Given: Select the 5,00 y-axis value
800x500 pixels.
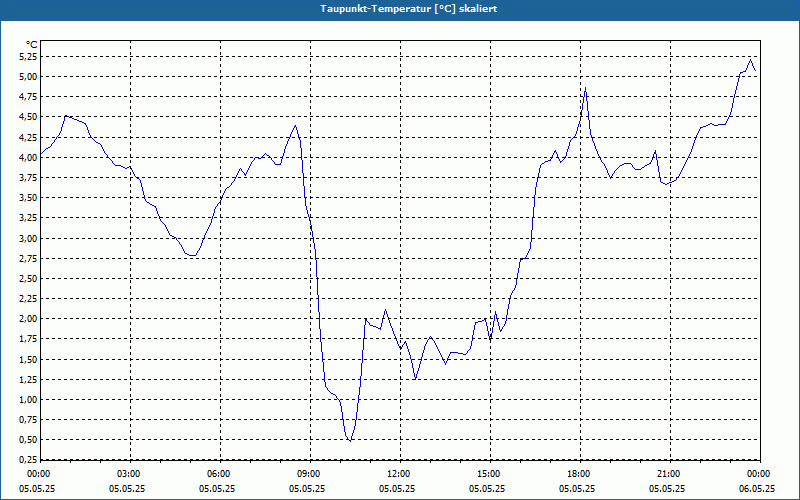Looking at the screenshot, I should [27, 77].
